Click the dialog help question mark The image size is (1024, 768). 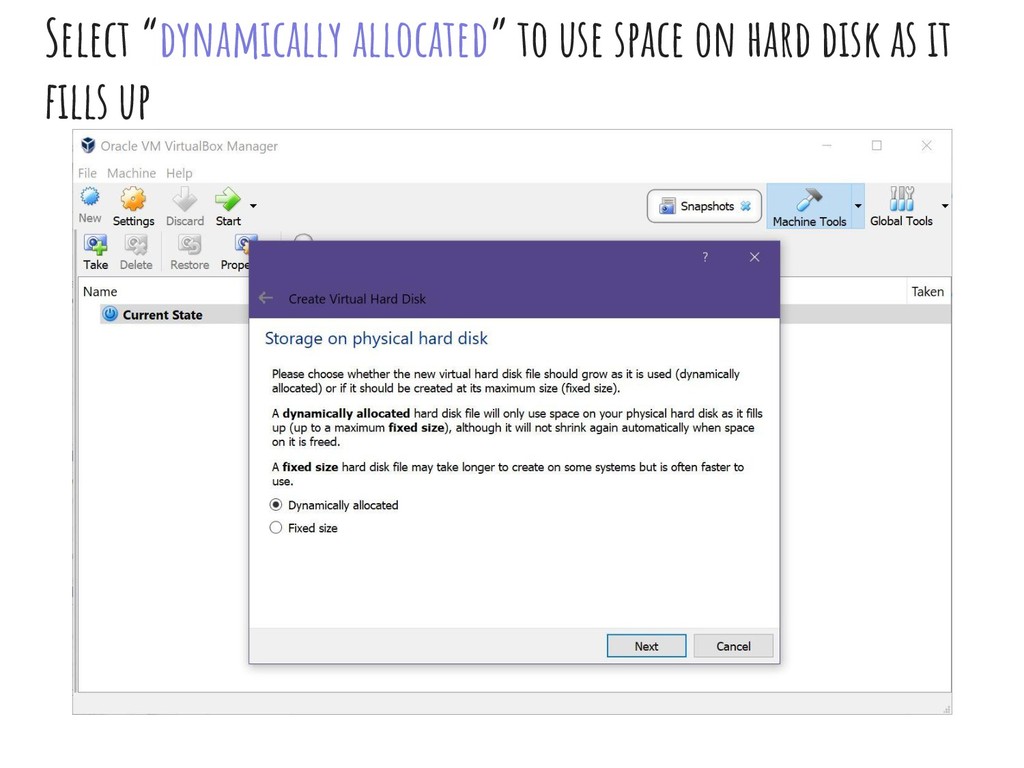[705, 257]
